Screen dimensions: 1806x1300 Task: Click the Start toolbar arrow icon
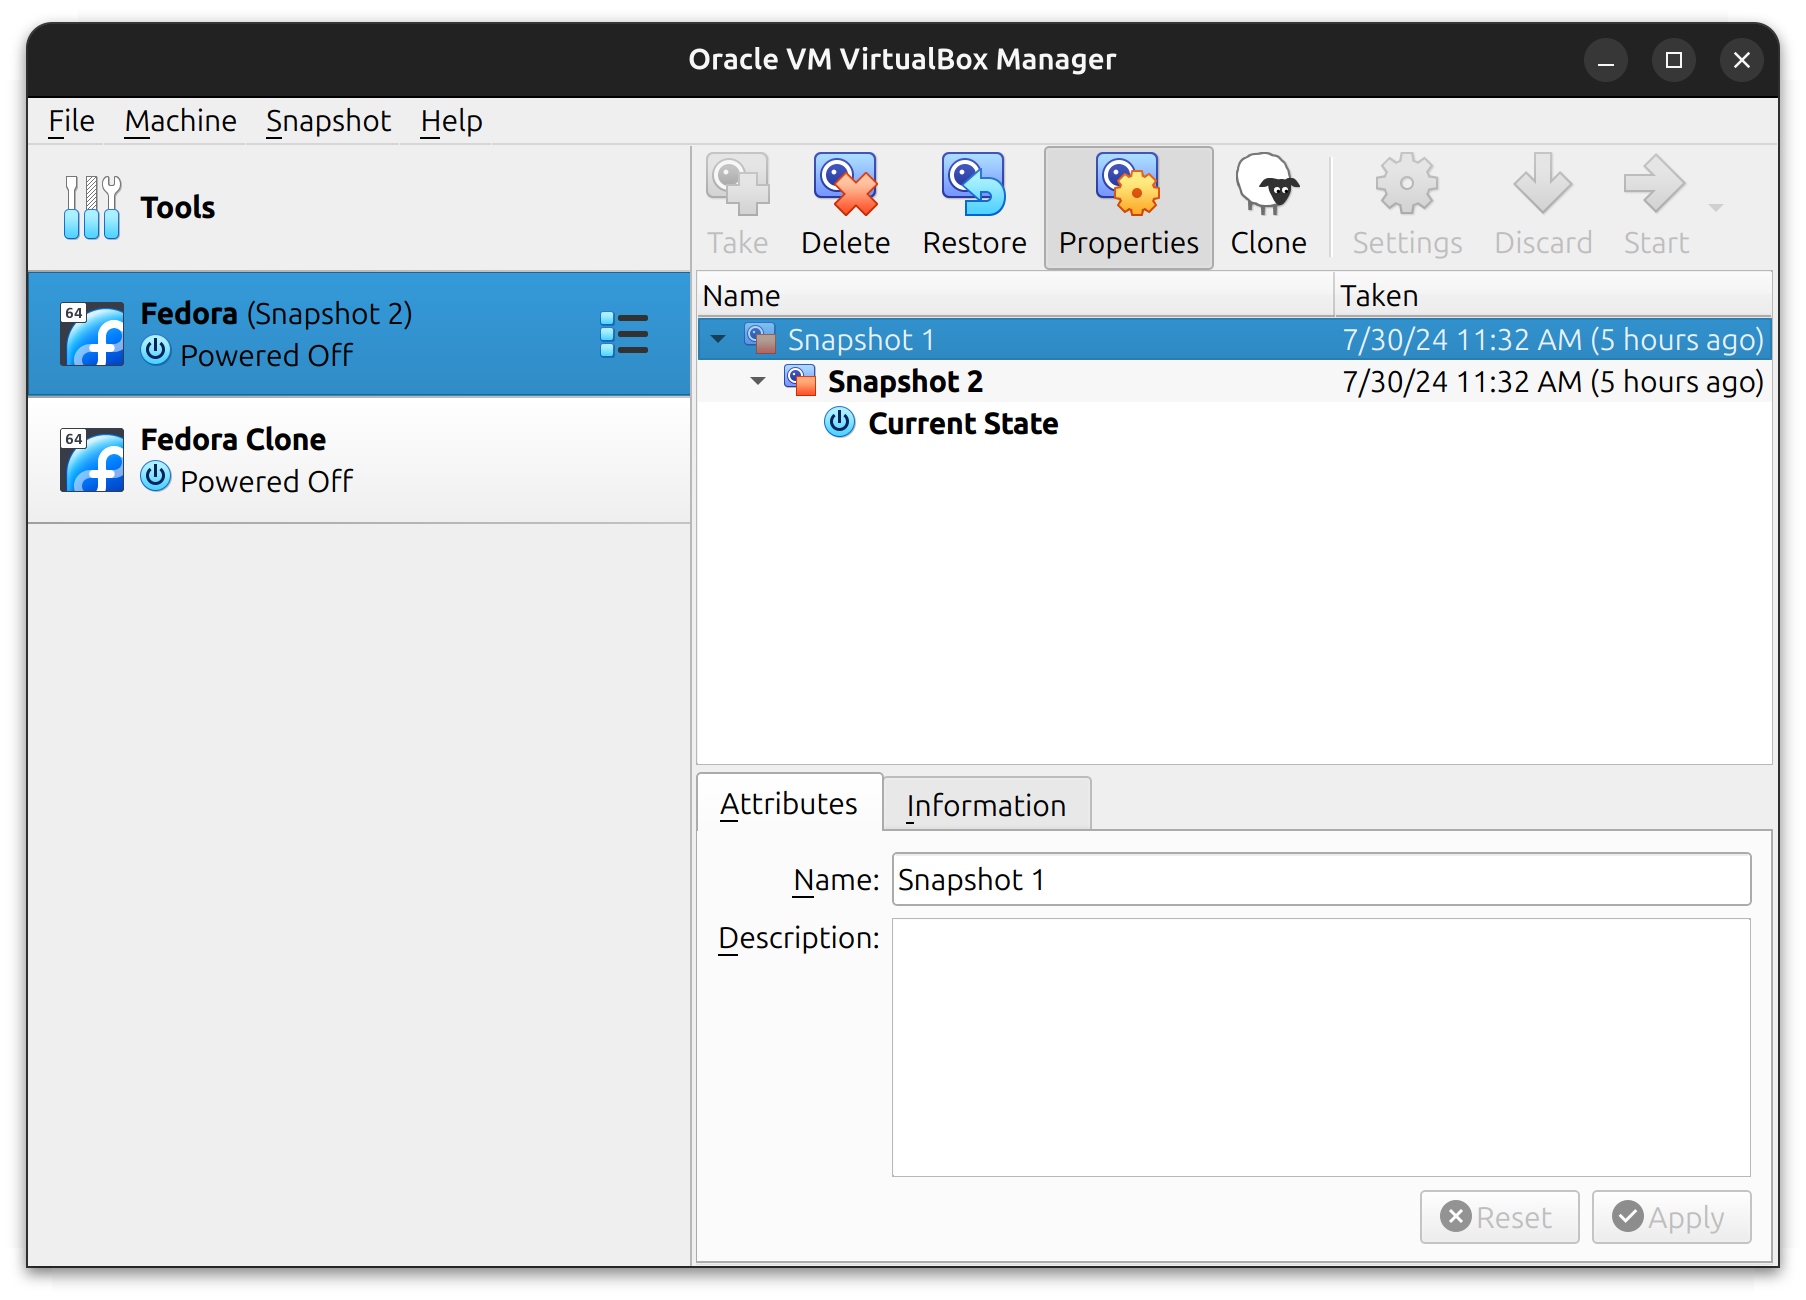(x=1653, y=185)
